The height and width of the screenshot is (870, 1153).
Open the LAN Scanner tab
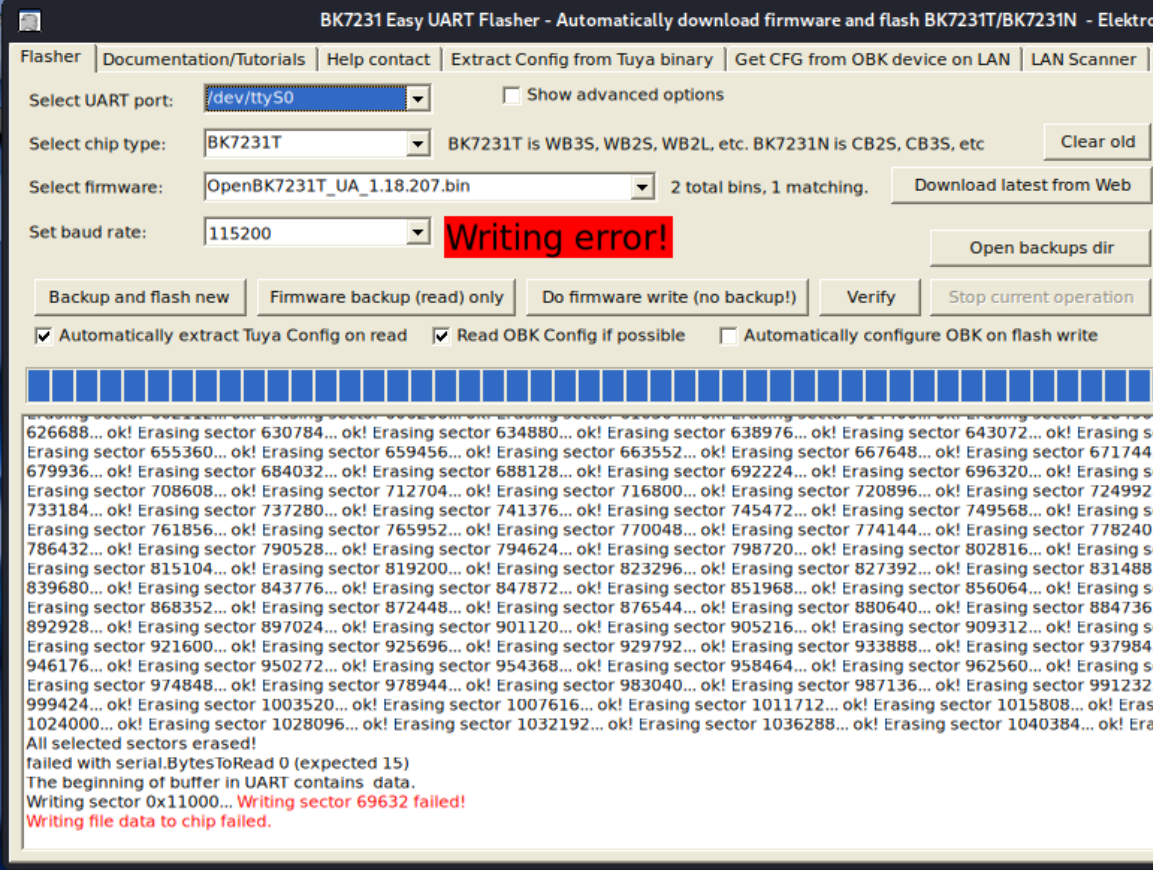[1083, 60]
